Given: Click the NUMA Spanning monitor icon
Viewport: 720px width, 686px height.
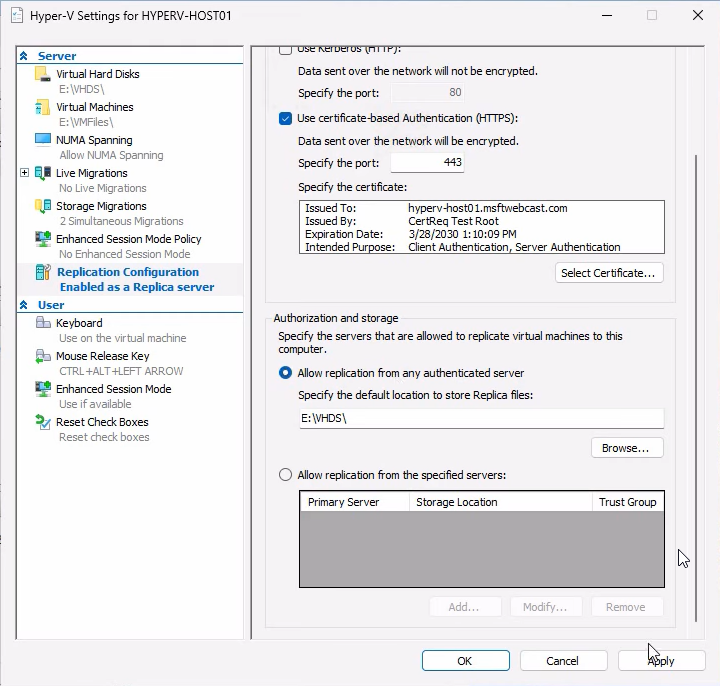Looking at the screenshot, I should [43, 140].
